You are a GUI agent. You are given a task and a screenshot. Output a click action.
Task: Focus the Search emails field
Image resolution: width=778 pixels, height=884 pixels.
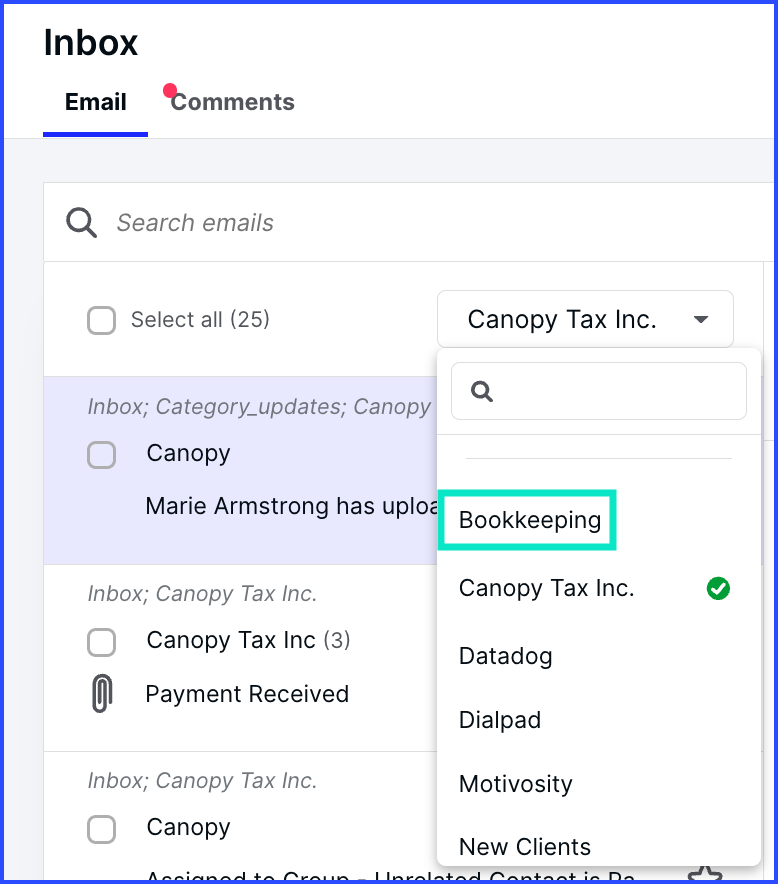coord(409,222)
